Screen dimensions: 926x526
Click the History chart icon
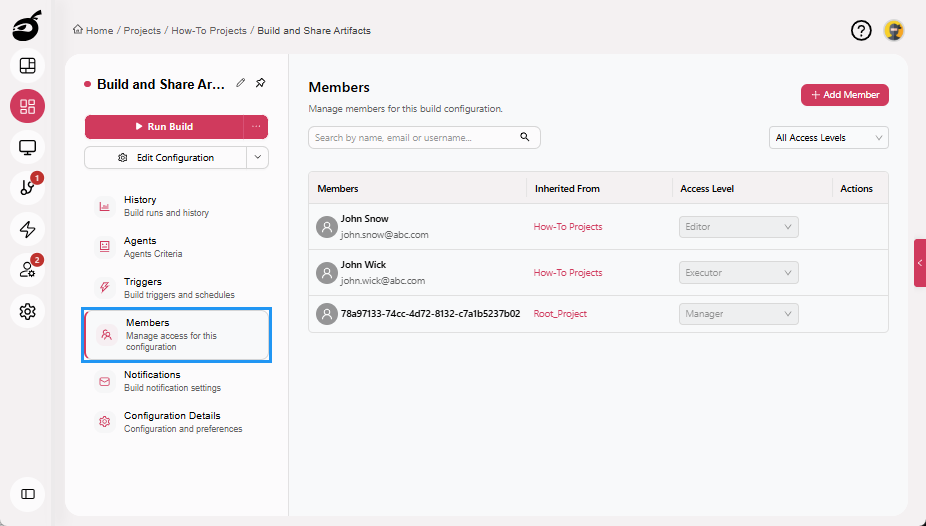pos(105,206)
